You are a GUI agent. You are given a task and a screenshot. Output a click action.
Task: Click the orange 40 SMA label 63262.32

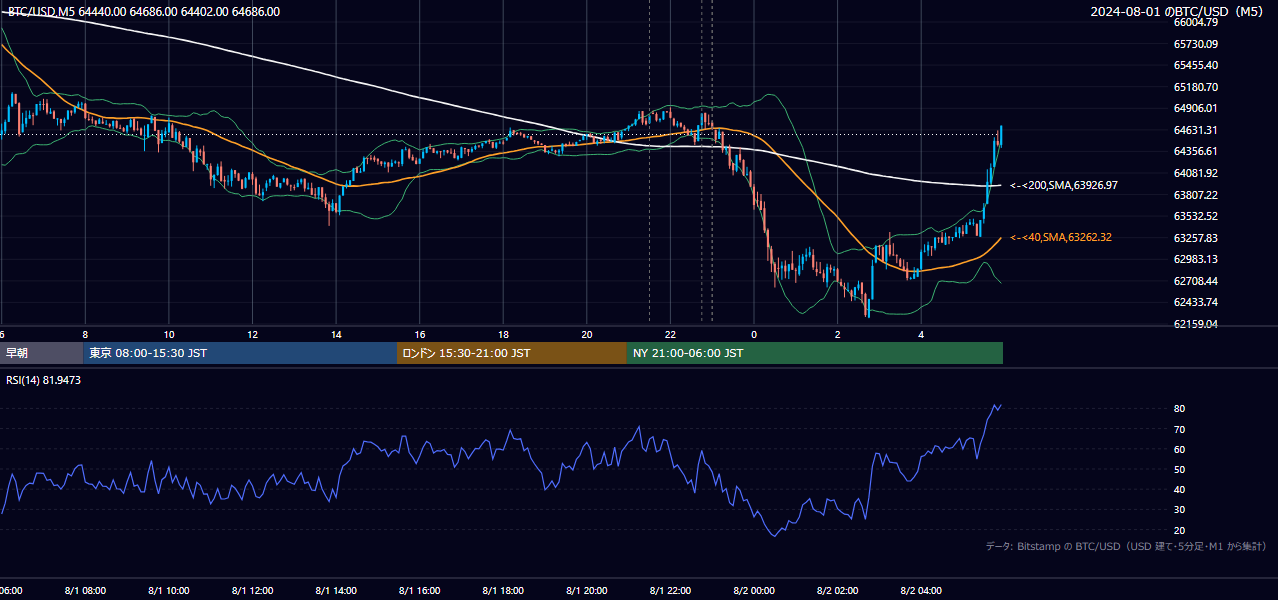(1061, 237)
